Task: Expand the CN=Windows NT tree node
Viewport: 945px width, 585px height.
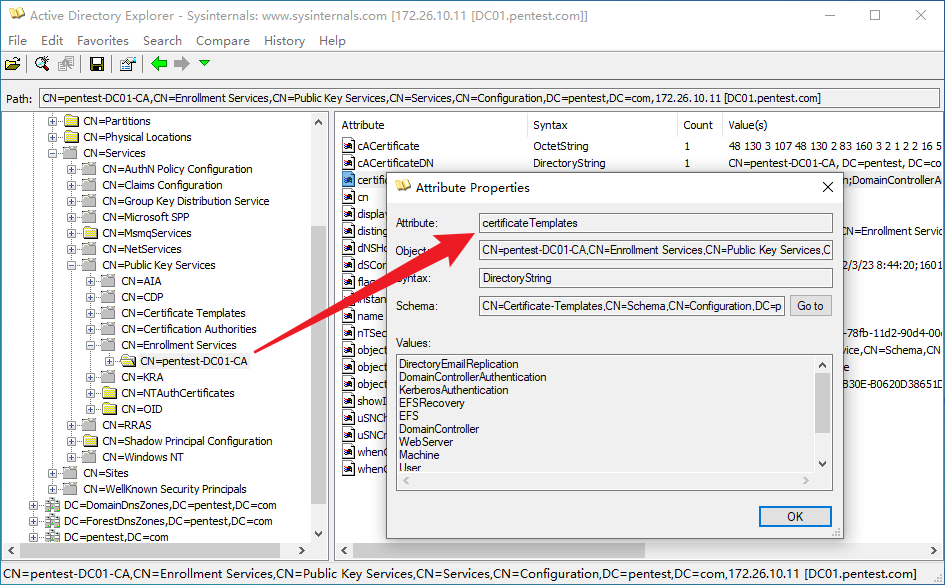Action: click(71, 457)
